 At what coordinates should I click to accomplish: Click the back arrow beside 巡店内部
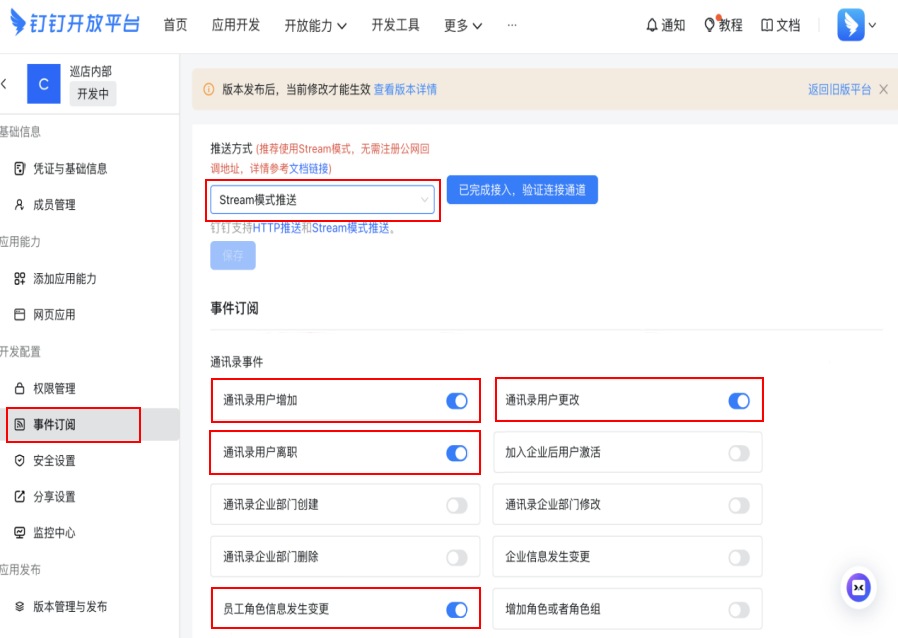(5, 85)
